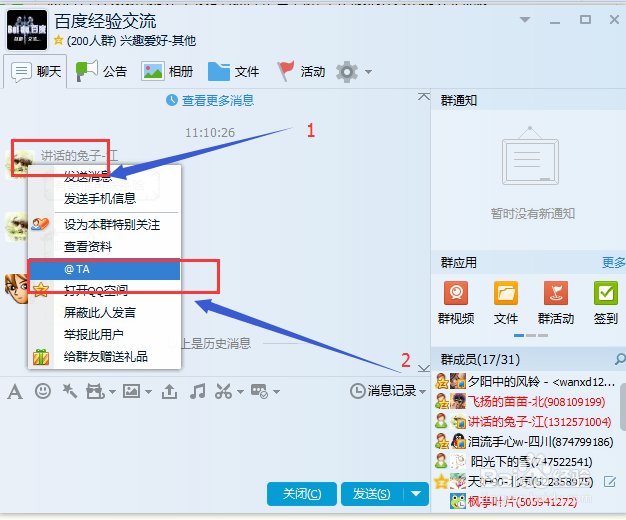Expand the window shake dropdown arrow
Image resolution: width=626 pixels, height=520 pixels.
tap(112, 392)
